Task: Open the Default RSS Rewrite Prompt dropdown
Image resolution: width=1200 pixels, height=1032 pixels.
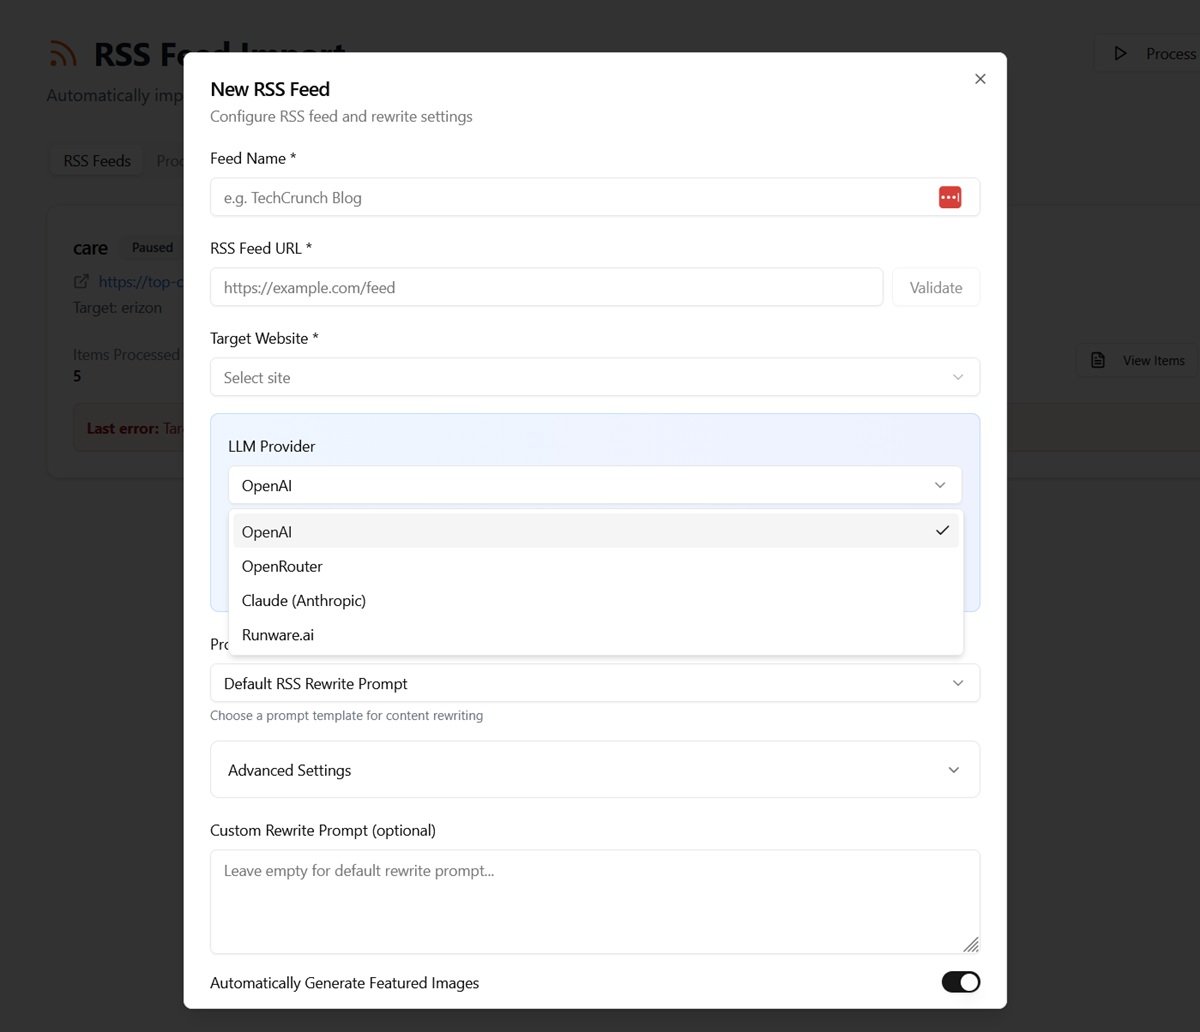Action: [x=595, y=683]
